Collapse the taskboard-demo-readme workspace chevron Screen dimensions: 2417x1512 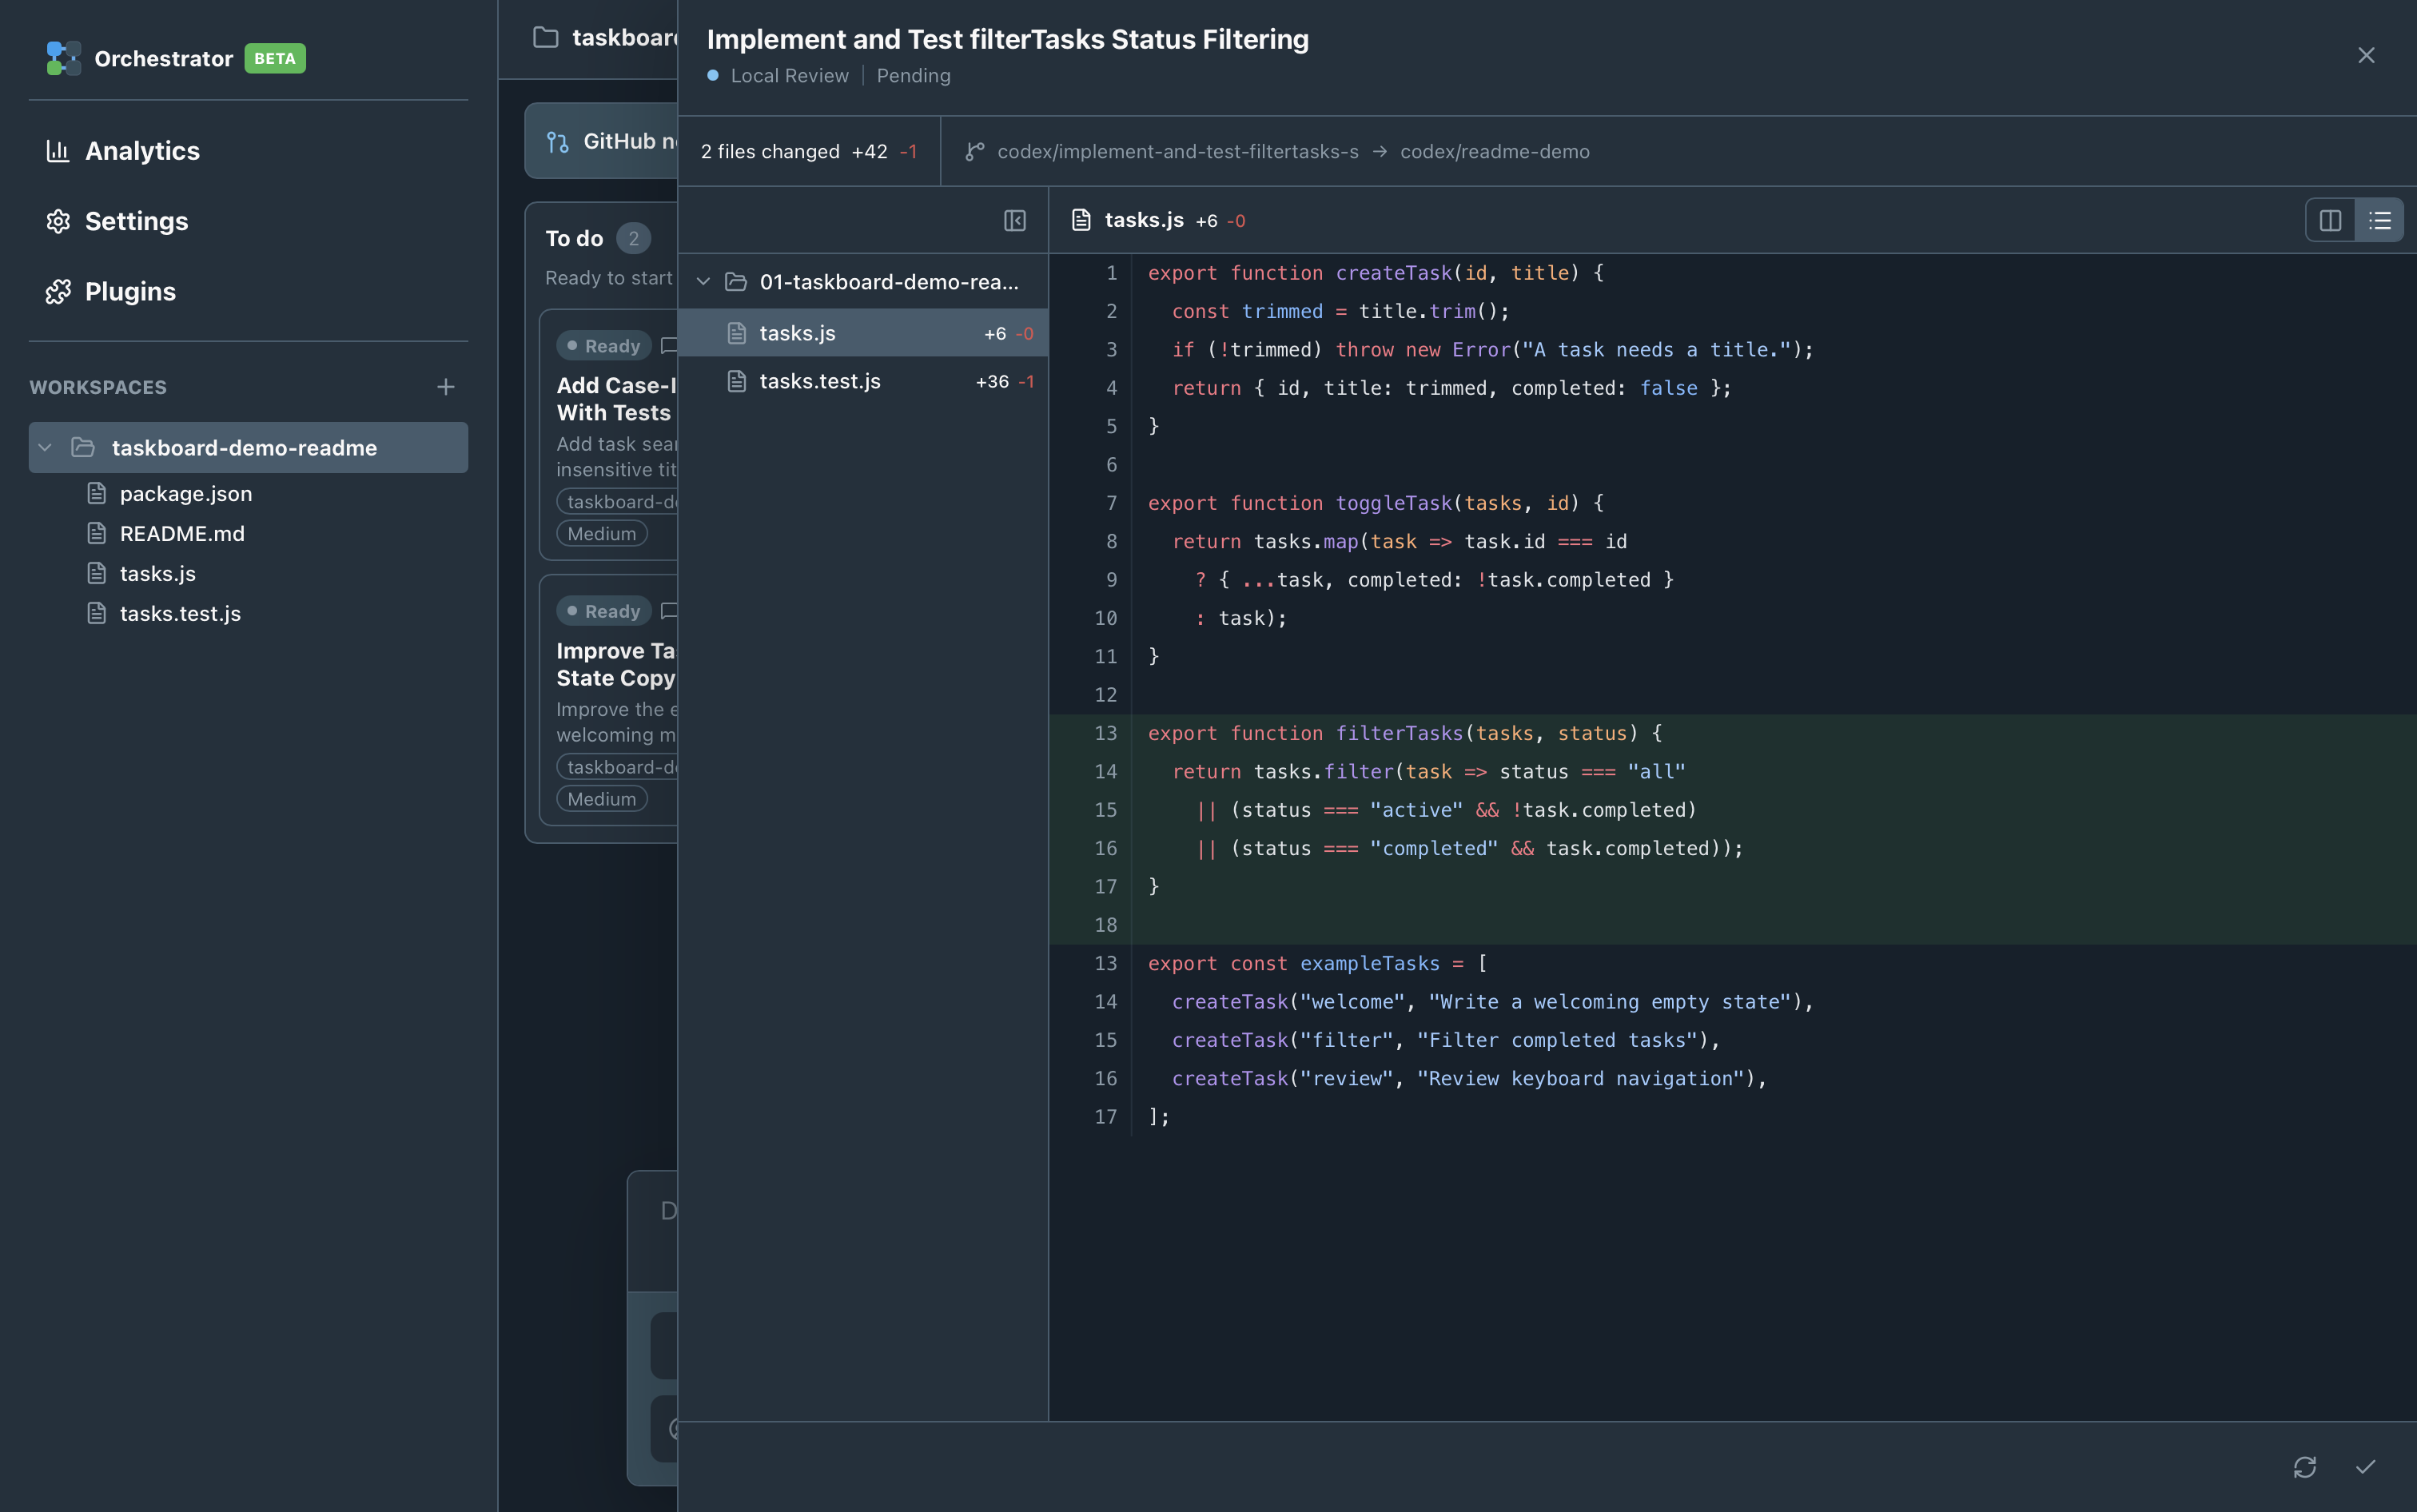(45, 448)
